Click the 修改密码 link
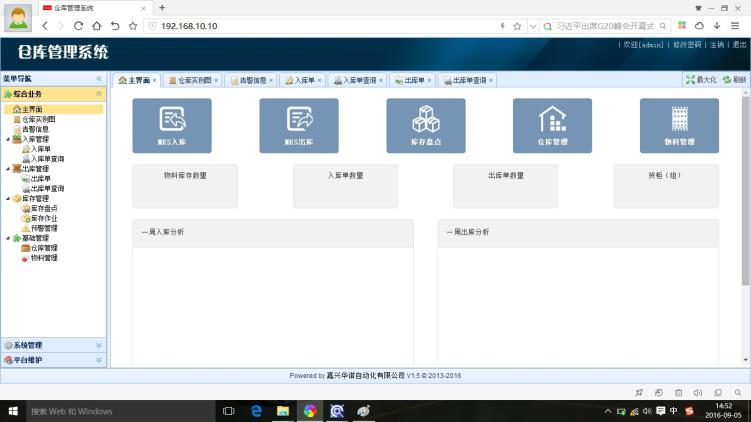The width and height of the screenshot is (751, 422). coord(686,45)
